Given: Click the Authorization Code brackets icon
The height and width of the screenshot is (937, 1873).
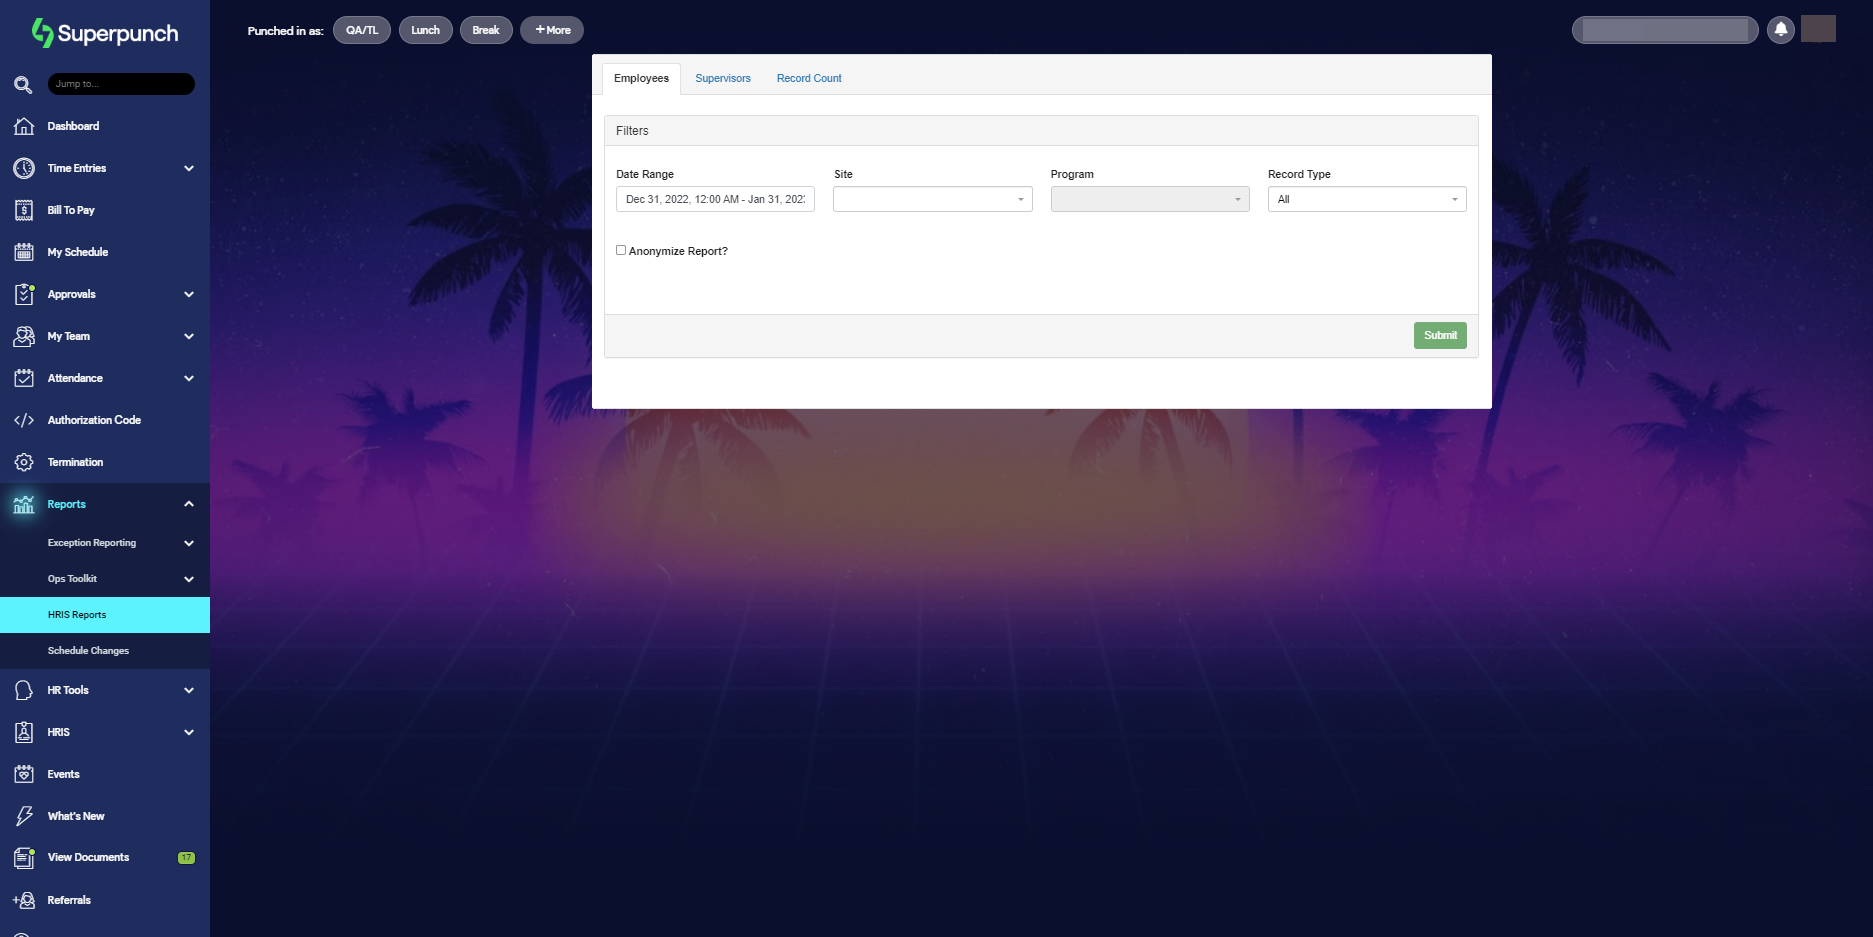Looking at the screenshot, I should [24, 420].
